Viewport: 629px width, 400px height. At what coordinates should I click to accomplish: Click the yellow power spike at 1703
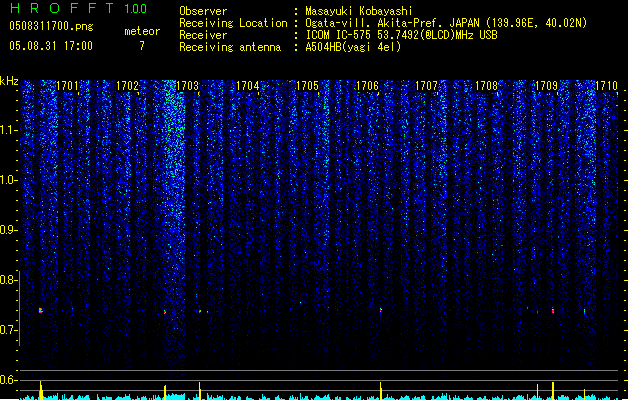(x=200, y=391)
